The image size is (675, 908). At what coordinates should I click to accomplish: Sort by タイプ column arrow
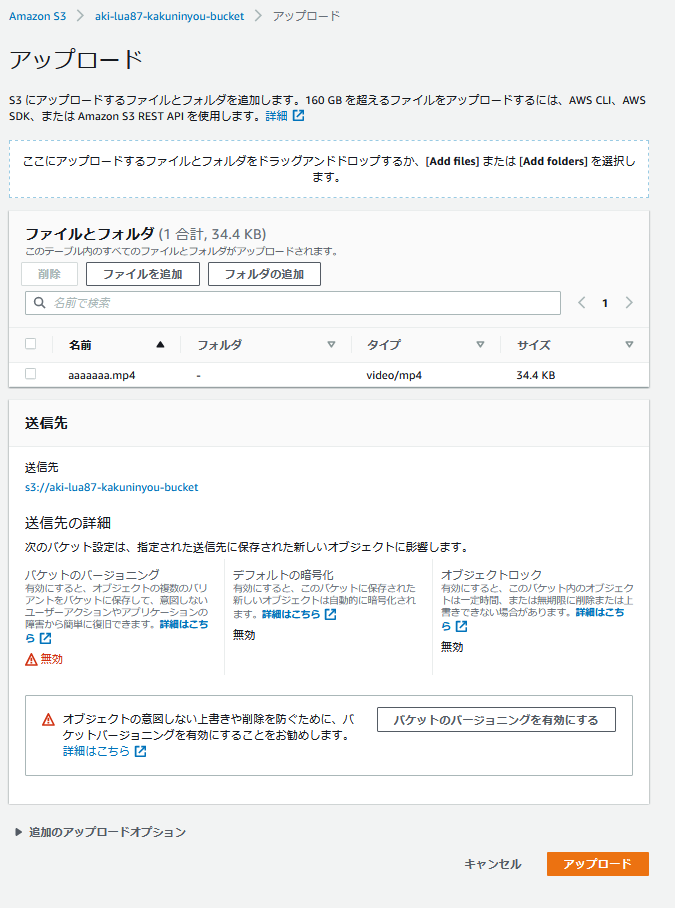click(480, 345)
